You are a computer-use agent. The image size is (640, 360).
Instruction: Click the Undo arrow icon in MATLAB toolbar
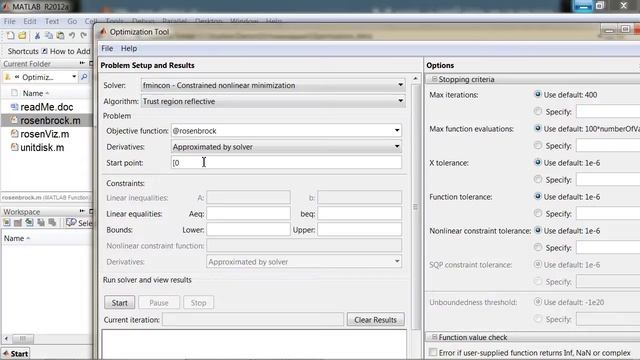tap(72, 36)
